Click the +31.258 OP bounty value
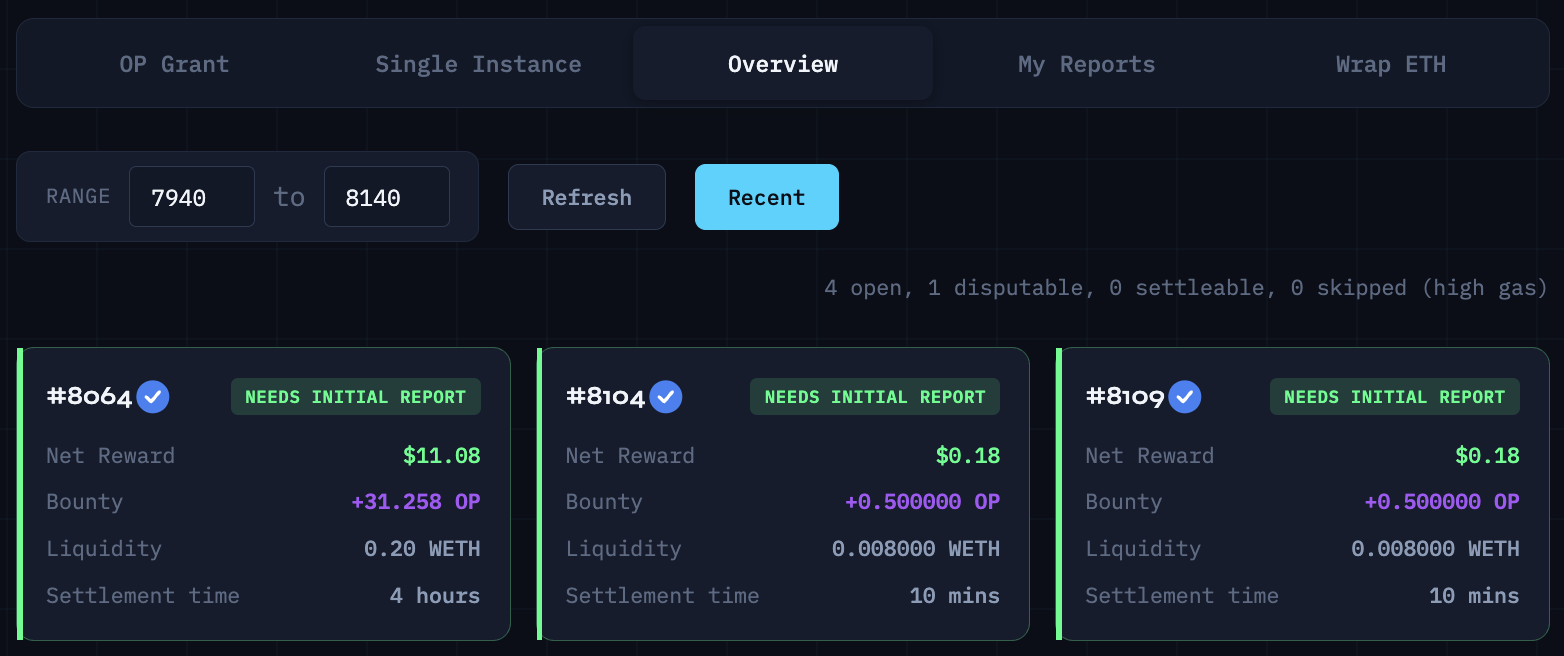Viewport: 1564px width, 656px height. point(416,502)
